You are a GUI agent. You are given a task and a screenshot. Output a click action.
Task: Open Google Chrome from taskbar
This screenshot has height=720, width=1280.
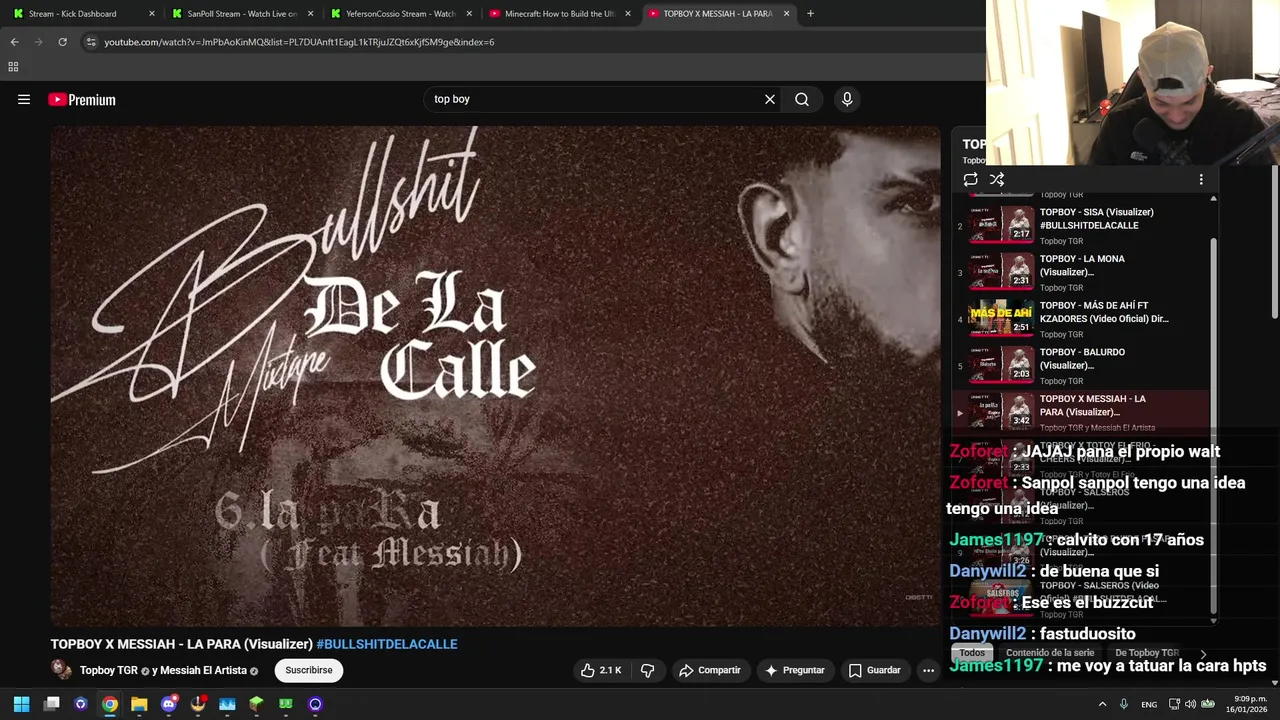click(110, 704)
